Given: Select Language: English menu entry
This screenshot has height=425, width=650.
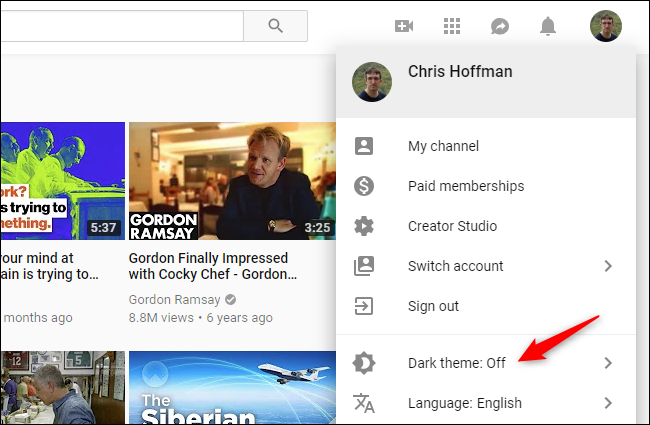Looking at the screenshot, I should point(486,403).
